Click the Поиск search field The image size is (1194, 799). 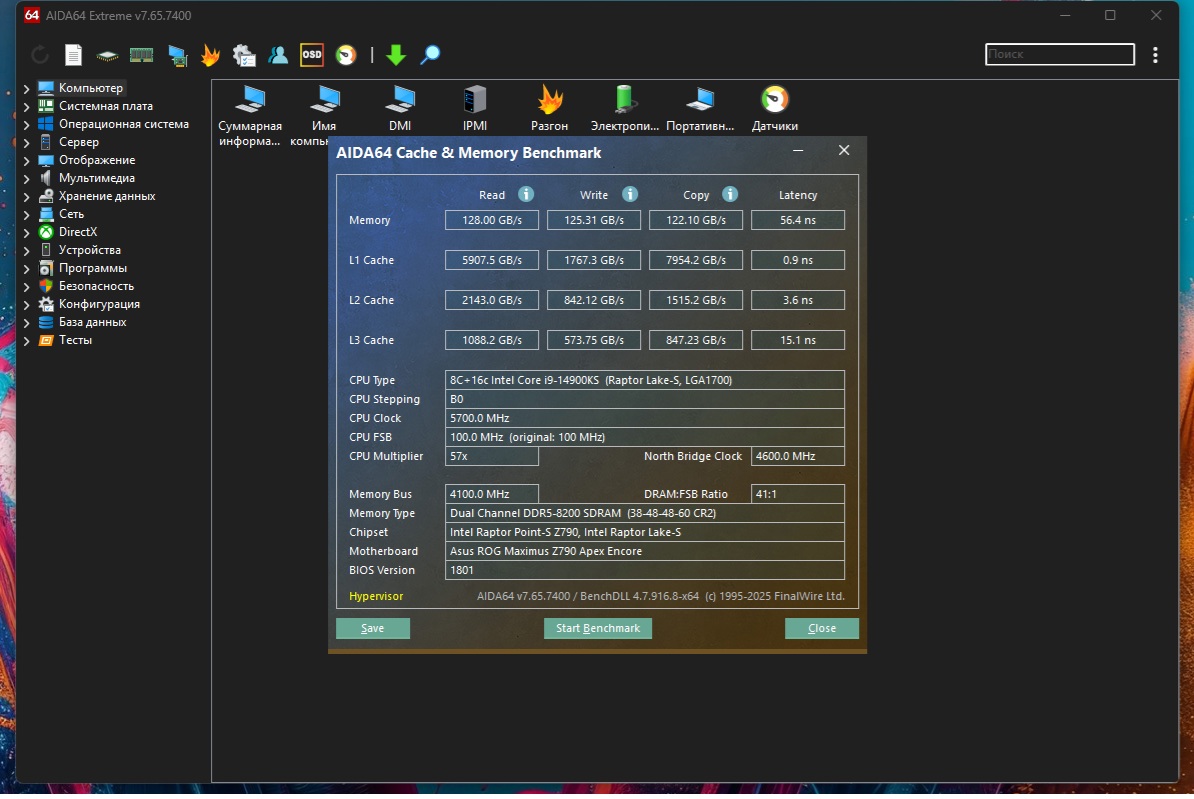coord(1059,54)
